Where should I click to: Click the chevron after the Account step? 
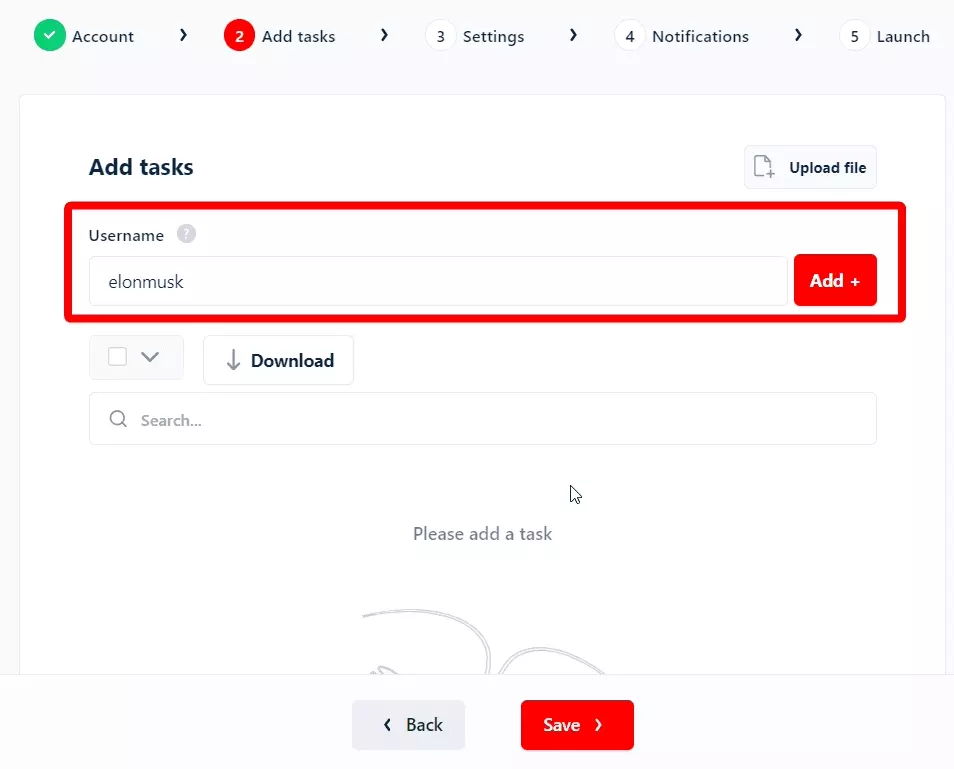[x=183, y=35]
